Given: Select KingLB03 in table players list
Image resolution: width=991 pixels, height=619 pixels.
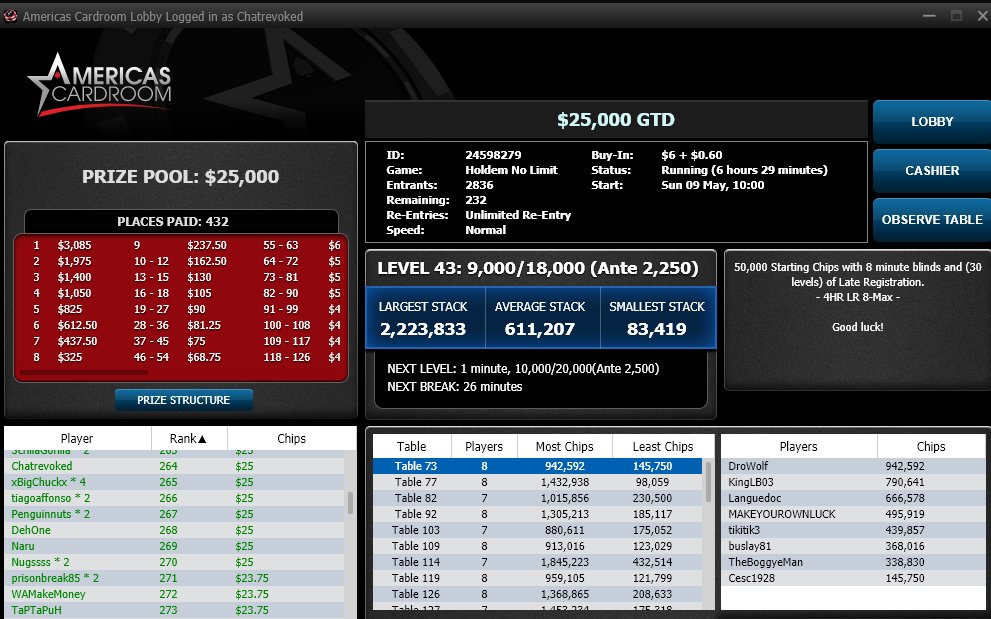Looking at the screenshot, I should pos(853,482).
